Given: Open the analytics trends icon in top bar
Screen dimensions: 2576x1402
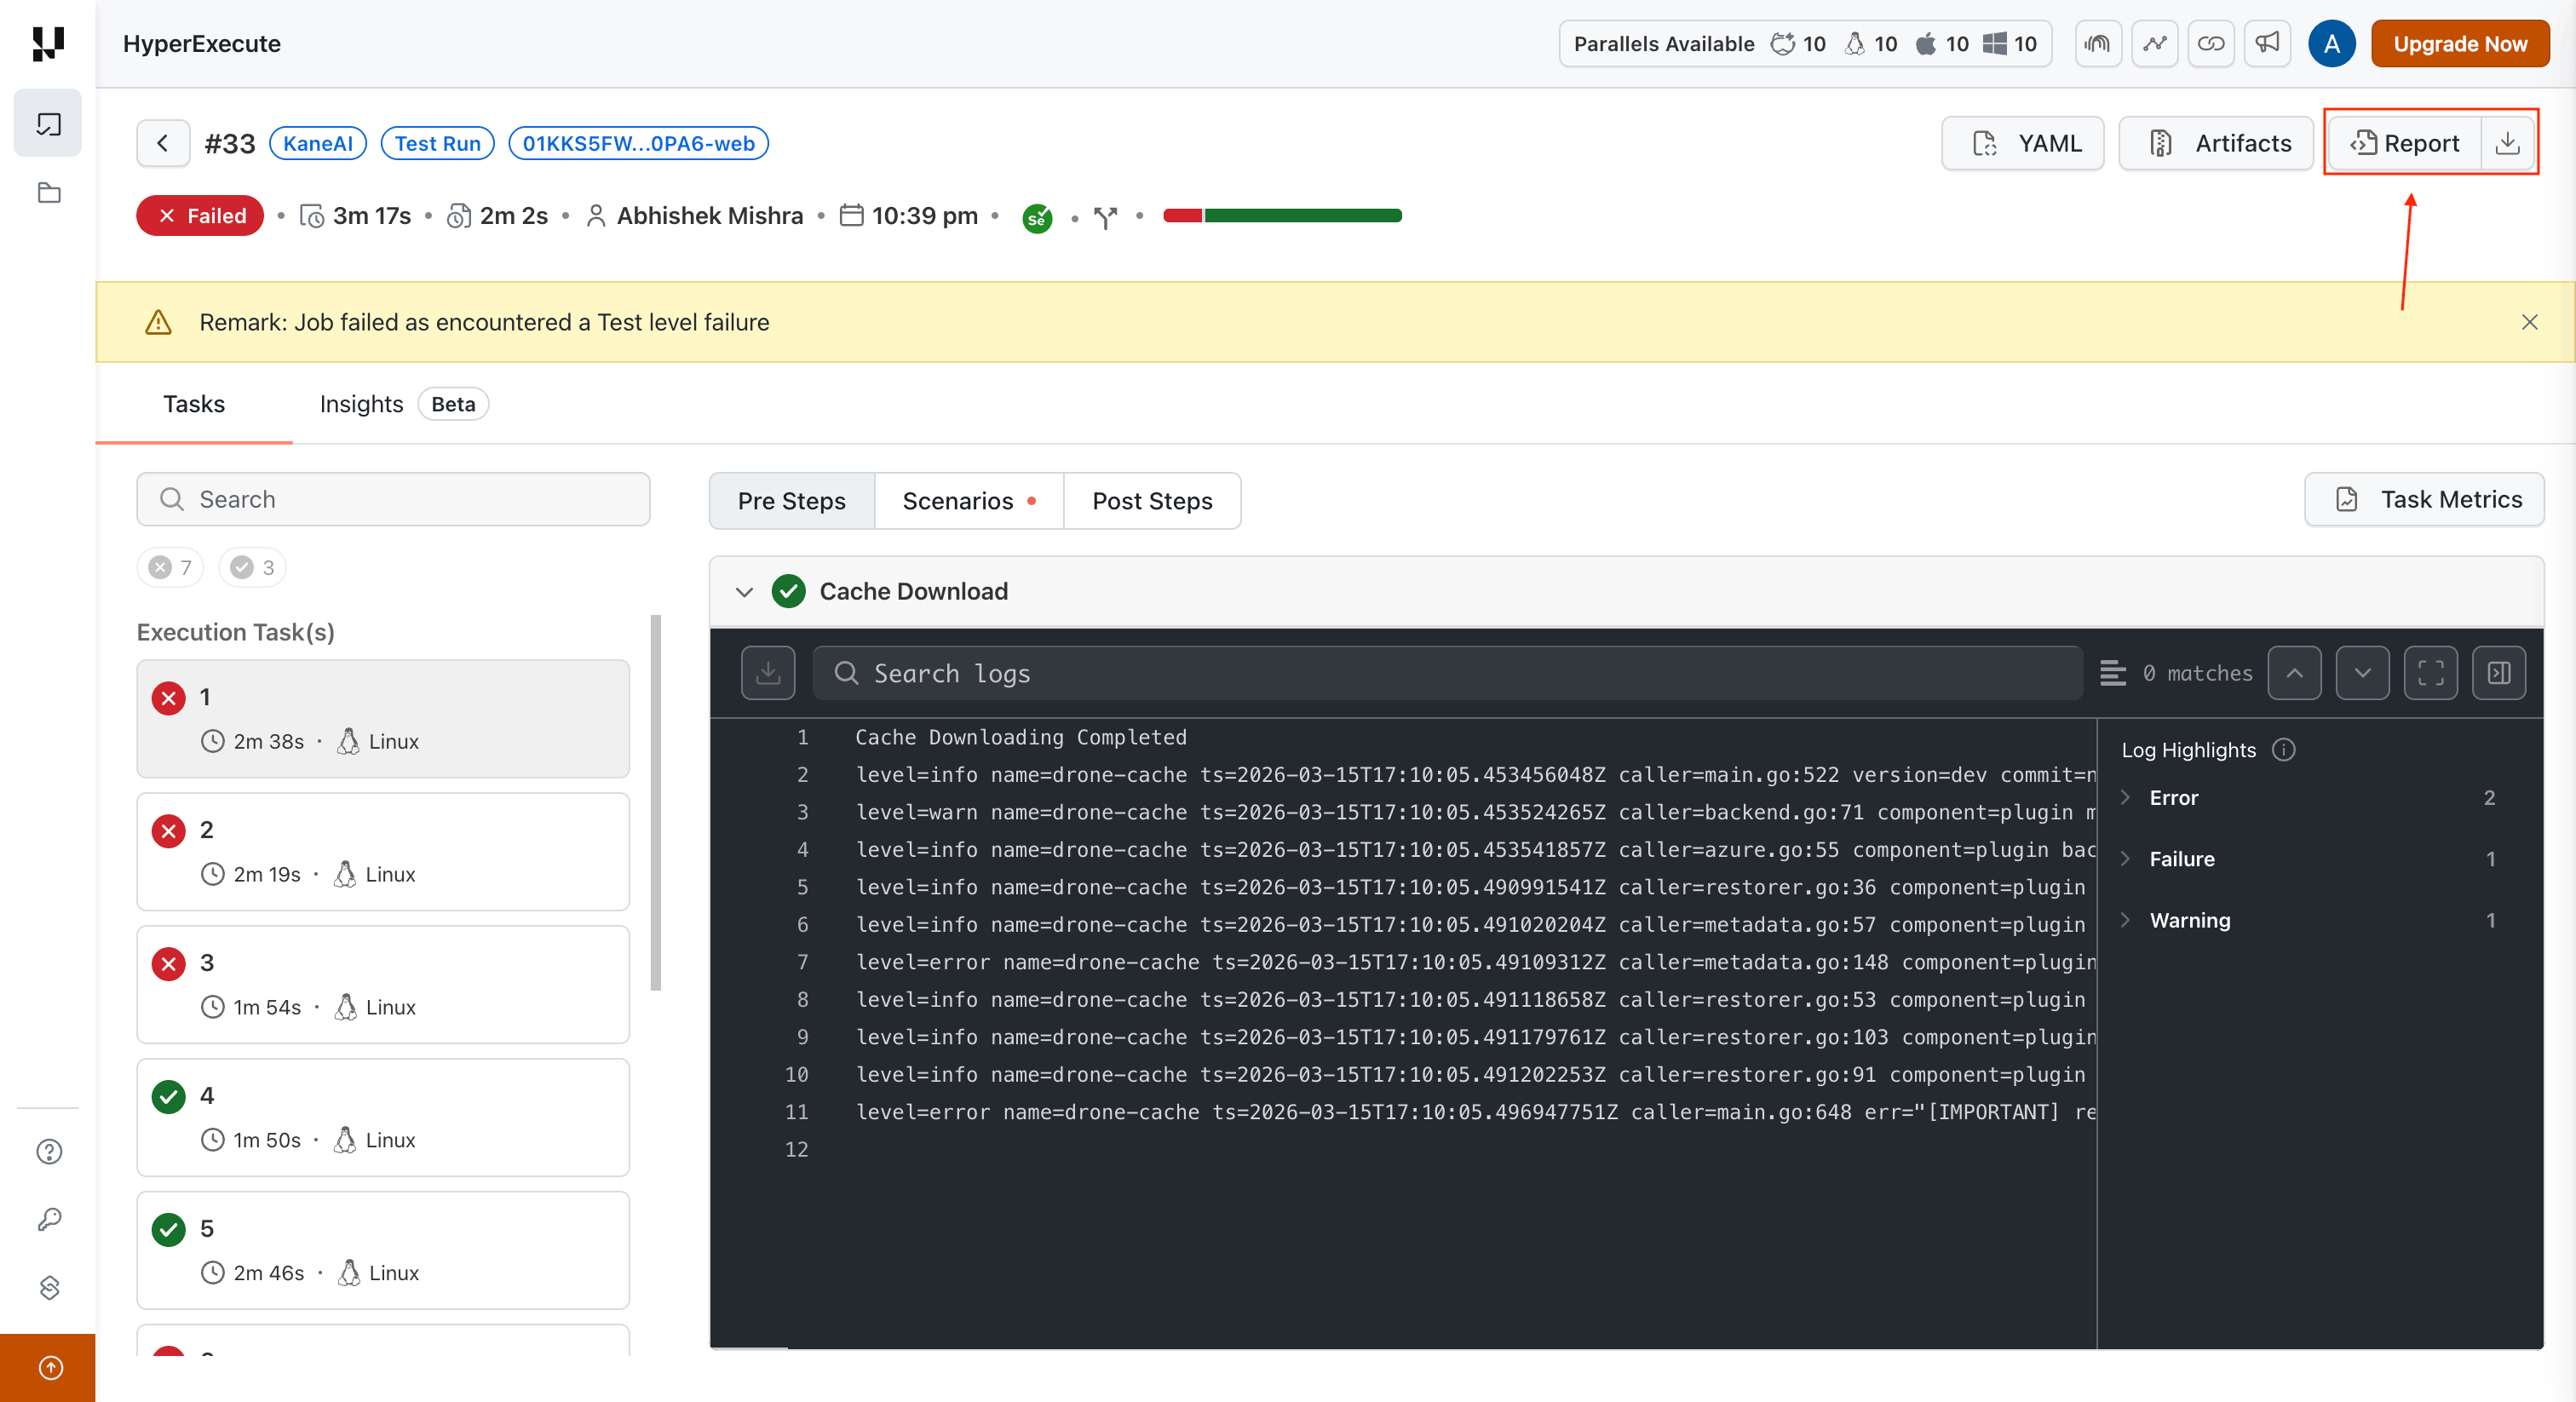Looking at the screenshot, I should (2155, 43).
